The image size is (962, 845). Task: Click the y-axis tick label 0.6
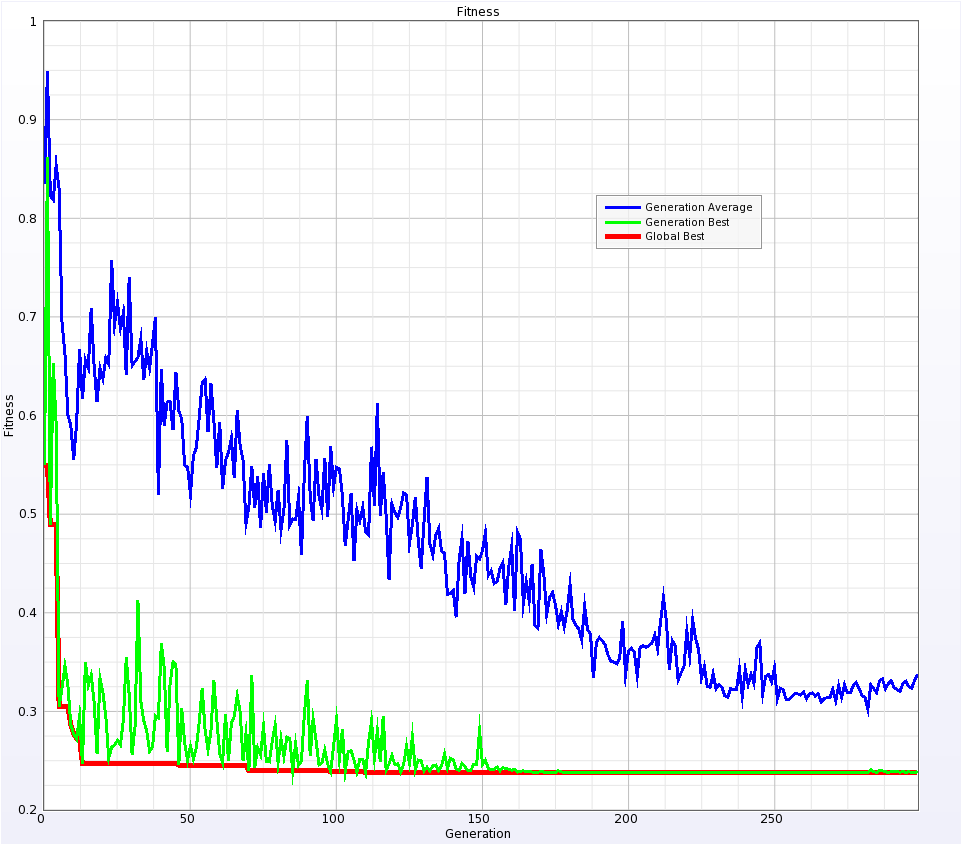(x=28, y=415)
